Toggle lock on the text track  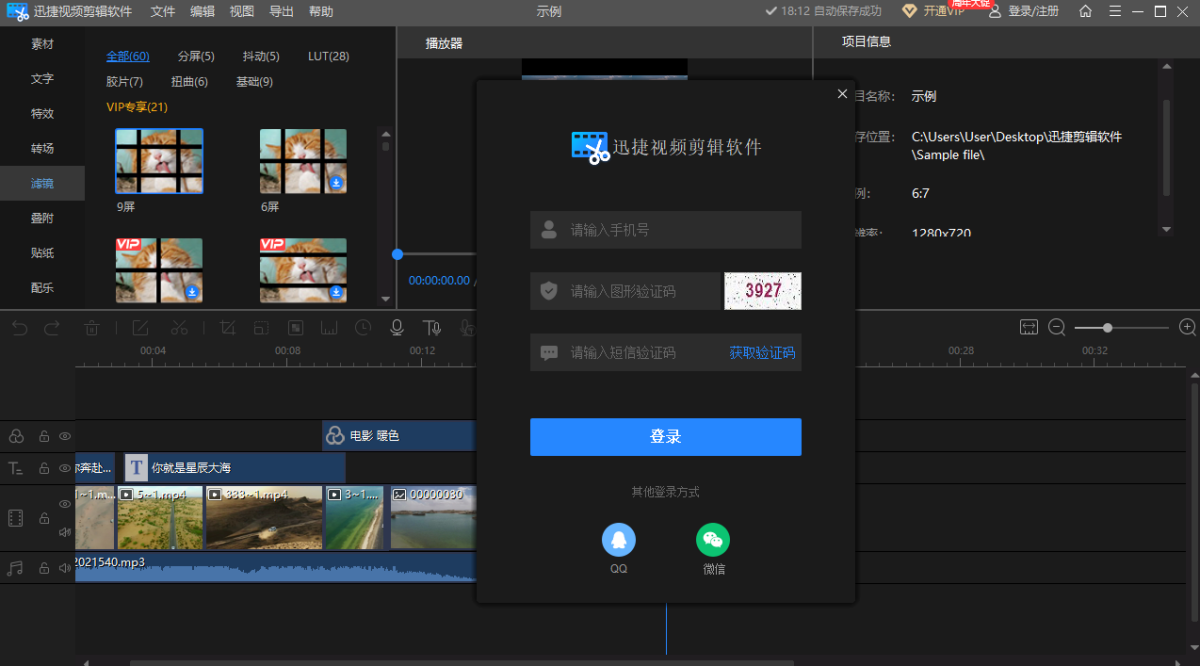[44, 468]
